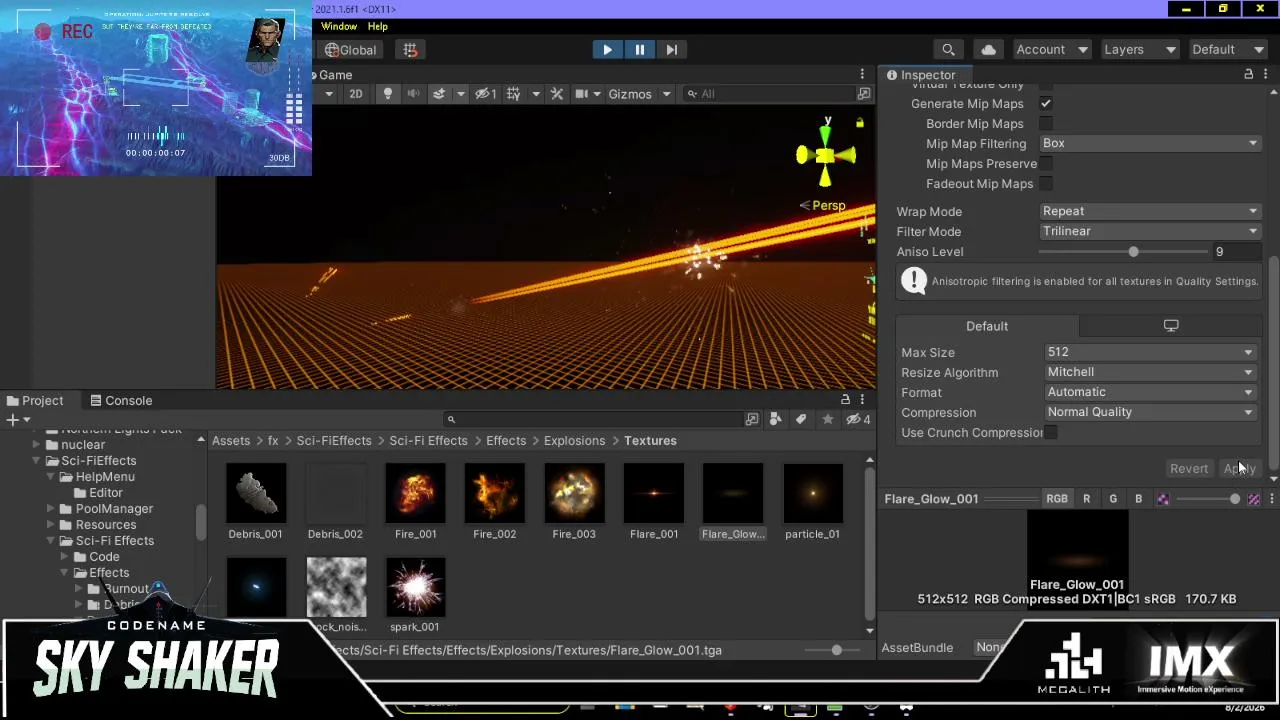Select the Default platform settings tab
This screenshot has width=1280, height=720.
[x=987, y=326]
